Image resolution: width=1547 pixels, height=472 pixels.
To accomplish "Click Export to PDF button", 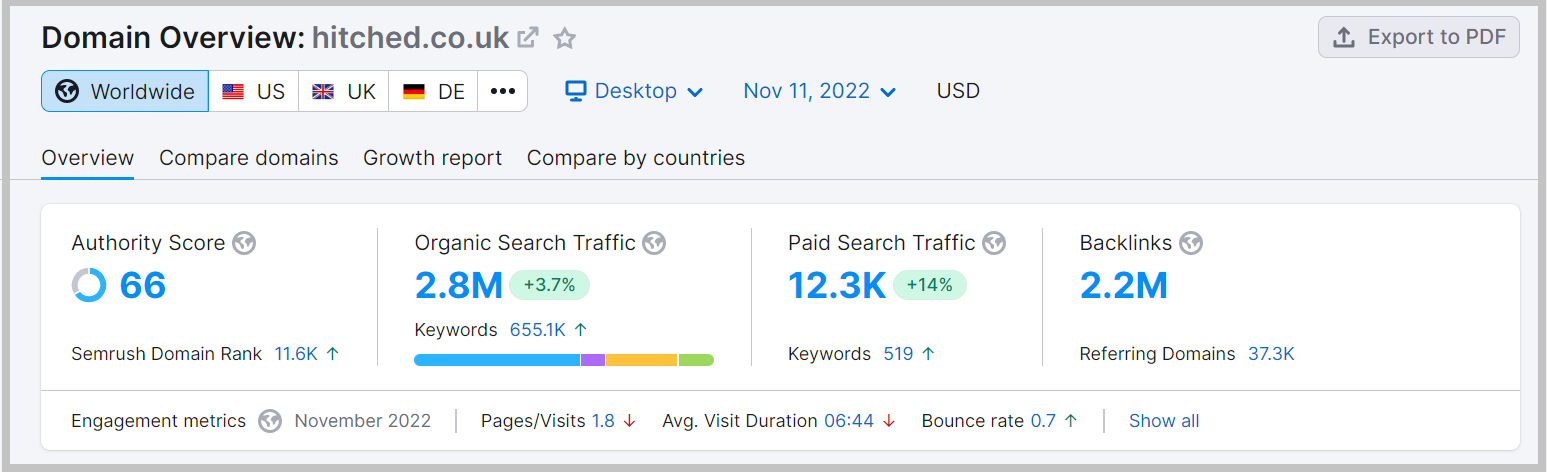I will (1419, 37).
